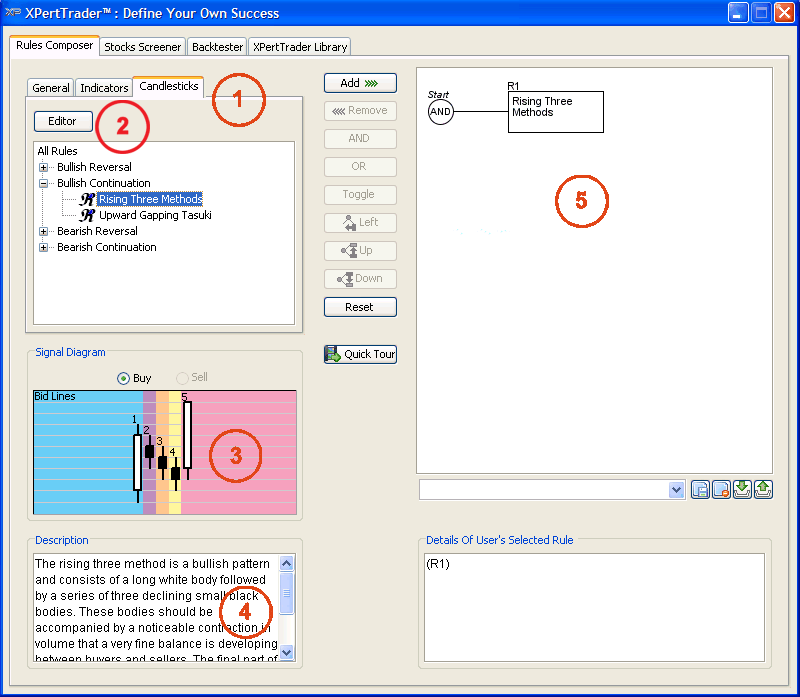
Task: Expand the Bearish Reversal tree node
Action: [x=44, y=231]
